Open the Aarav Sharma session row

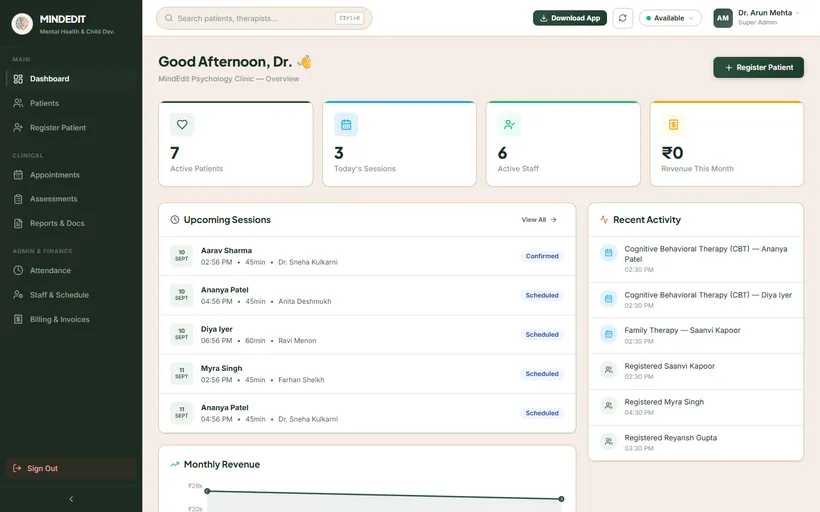(367, 256)
